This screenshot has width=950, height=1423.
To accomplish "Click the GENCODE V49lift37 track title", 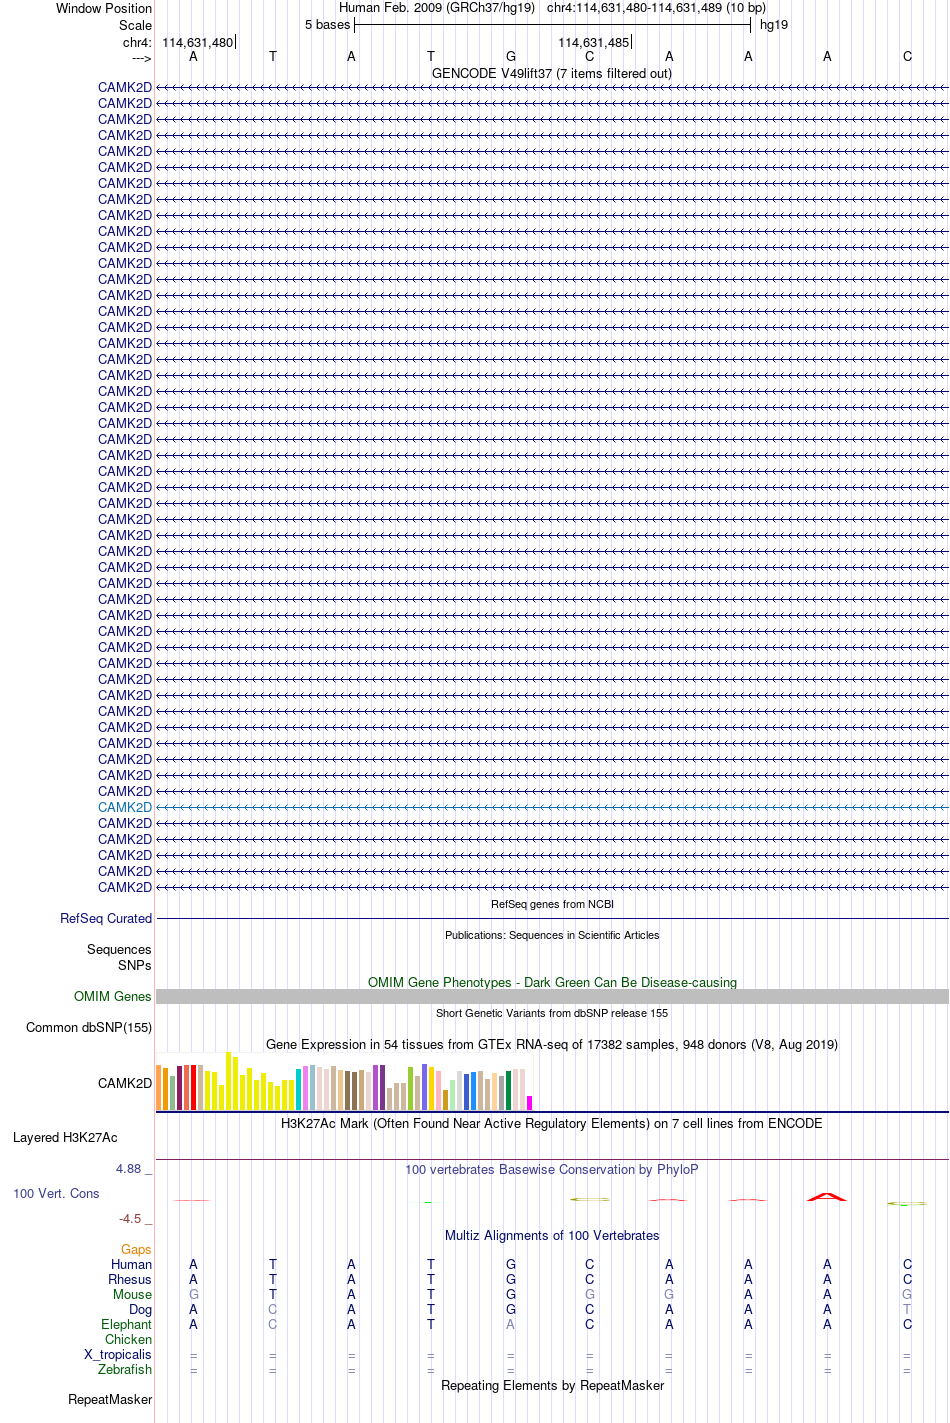I will coord(551,73).
